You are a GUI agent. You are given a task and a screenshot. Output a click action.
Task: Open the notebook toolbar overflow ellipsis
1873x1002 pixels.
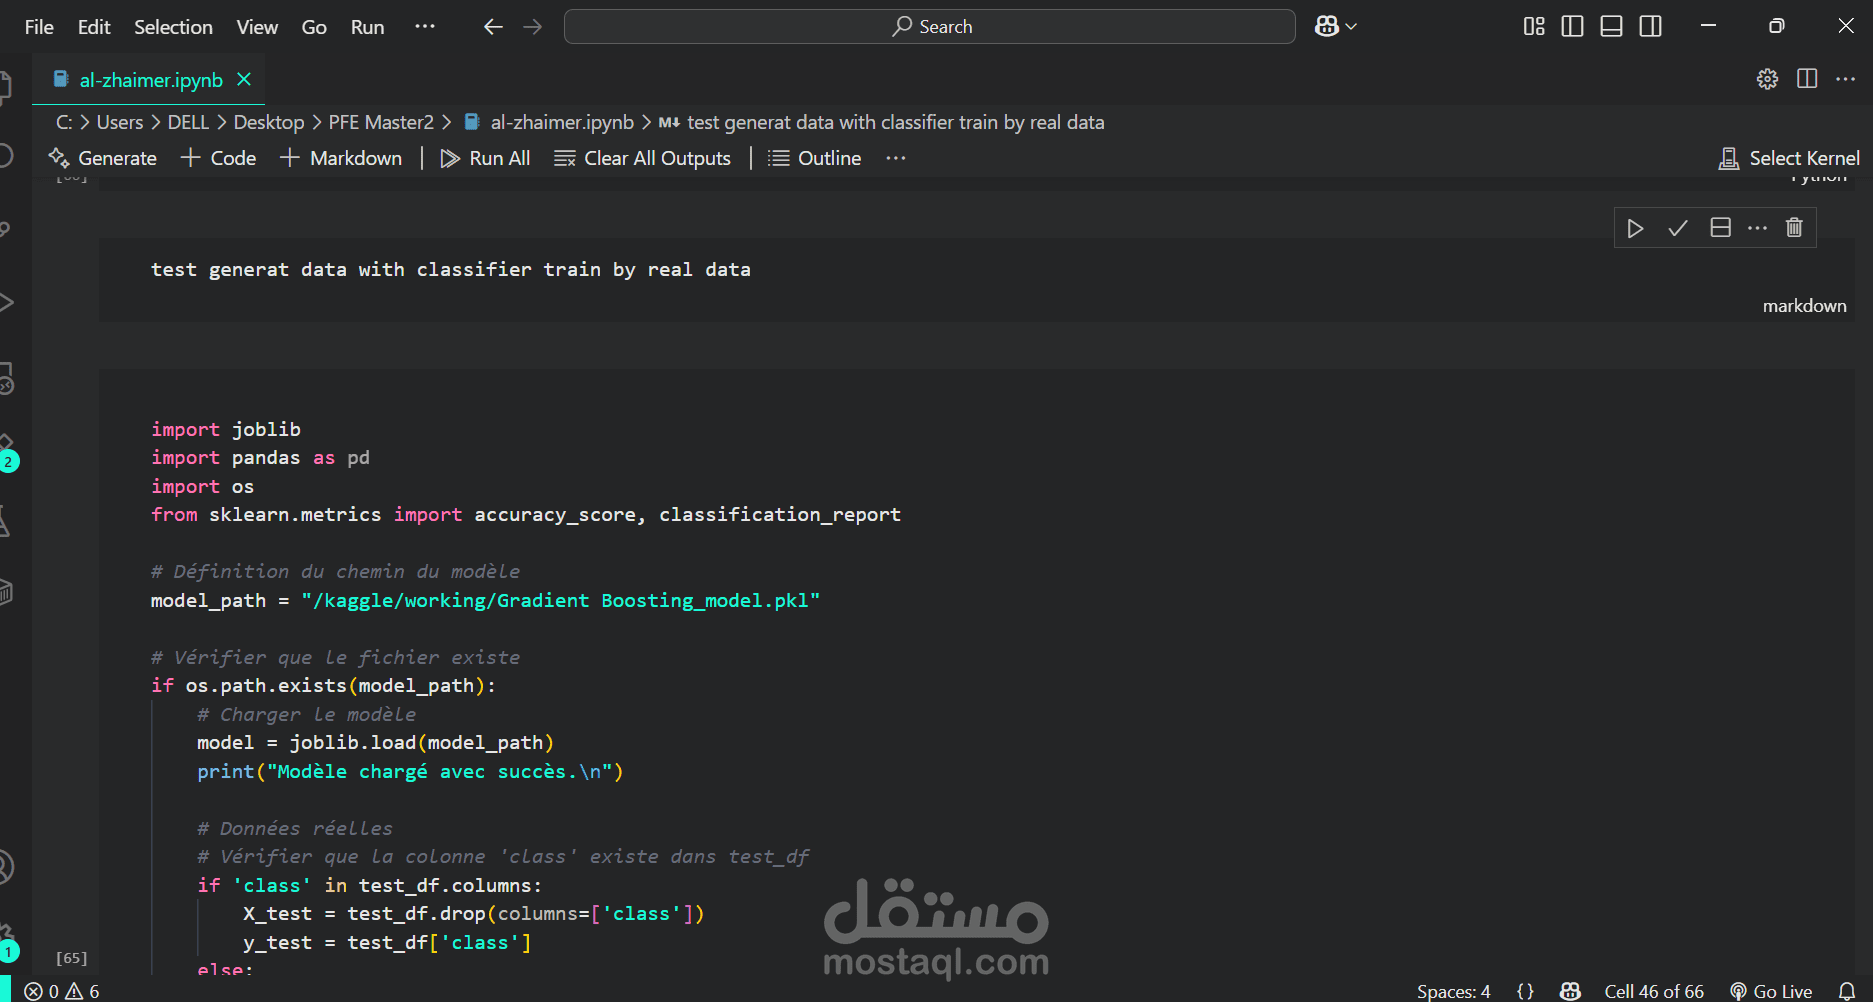click(x=896, y=158)
